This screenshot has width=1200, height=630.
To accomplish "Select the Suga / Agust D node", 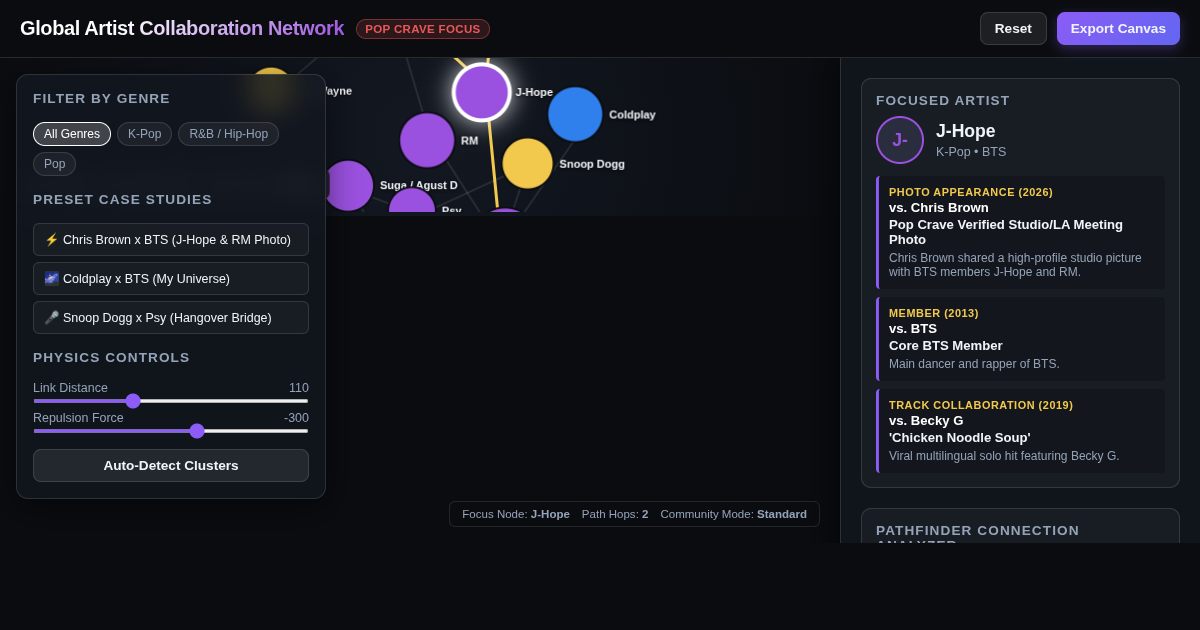I will 348,185.
